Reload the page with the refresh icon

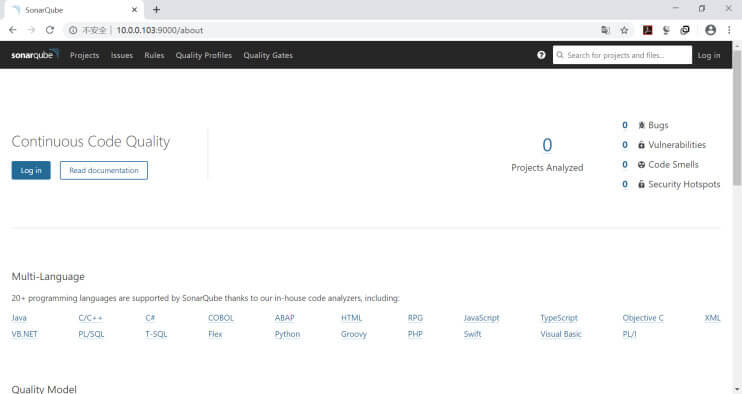pos(50,30)
